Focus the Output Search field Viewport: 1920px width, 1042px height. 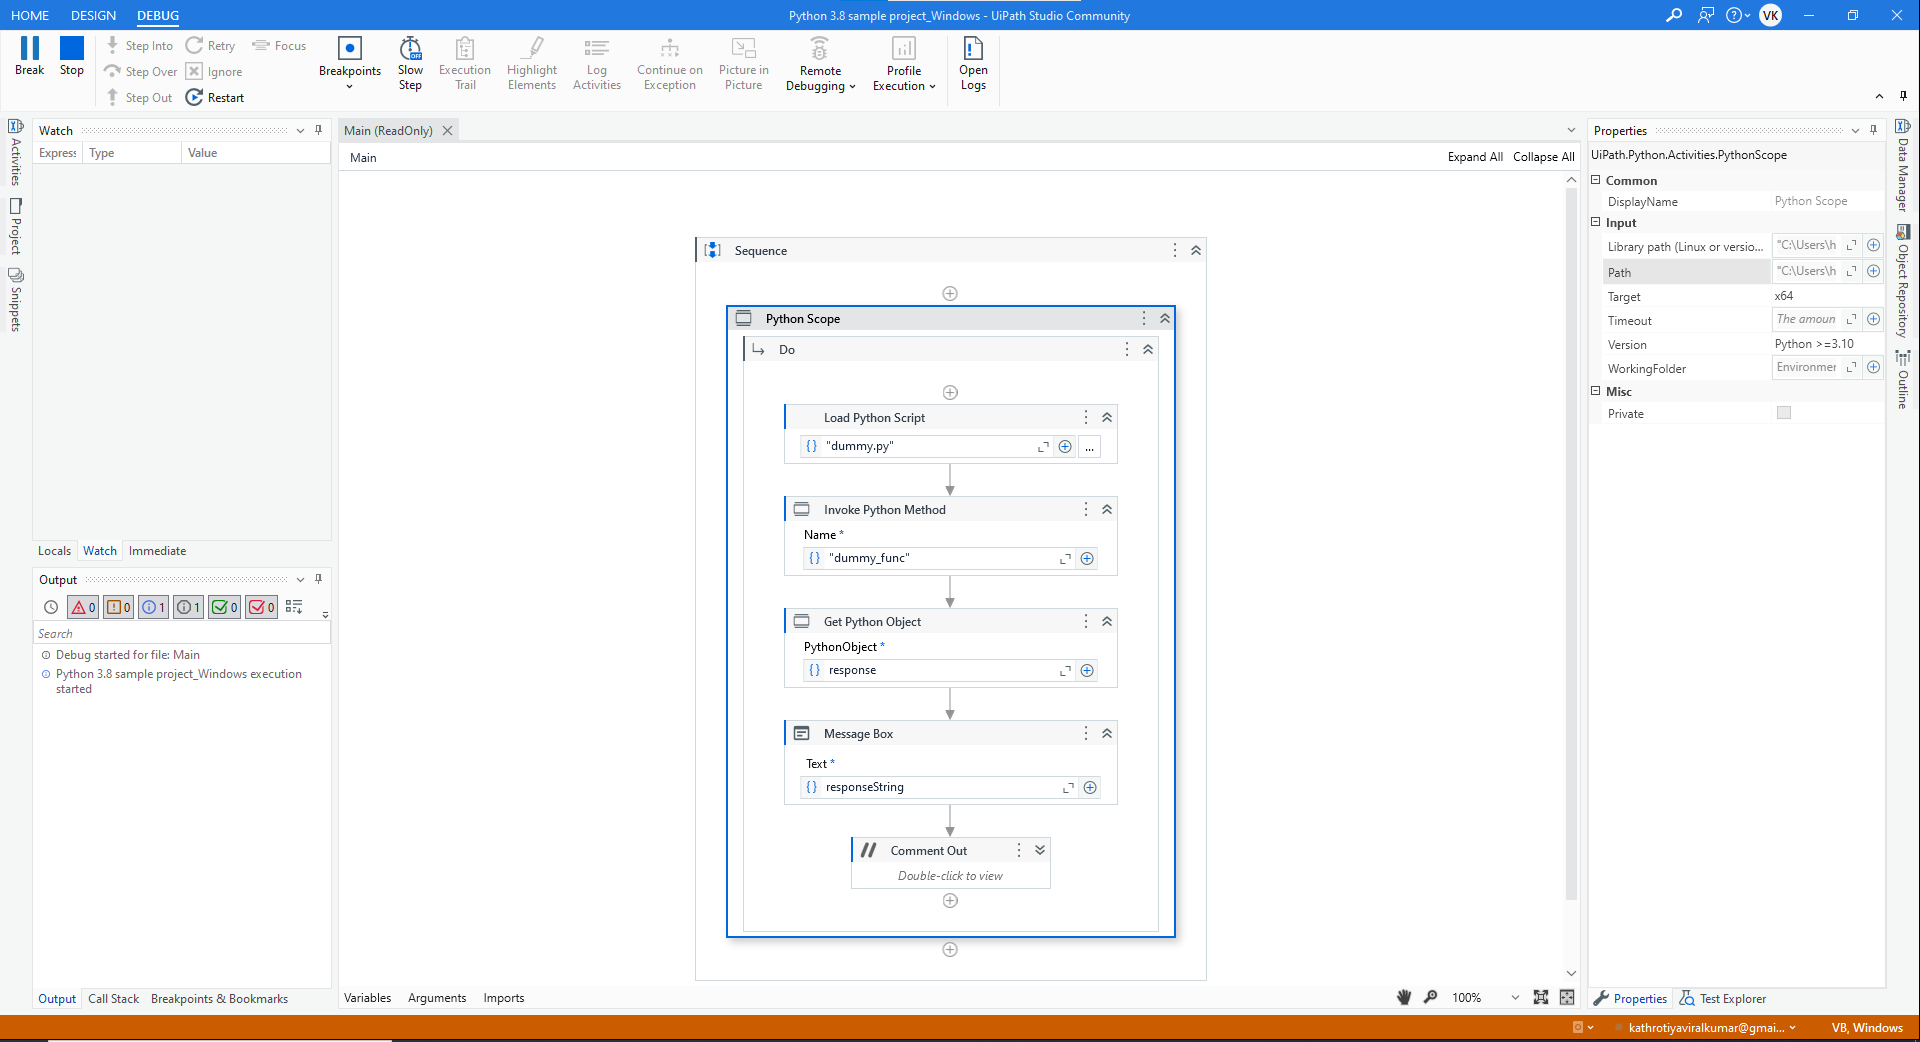click(181, 633)
